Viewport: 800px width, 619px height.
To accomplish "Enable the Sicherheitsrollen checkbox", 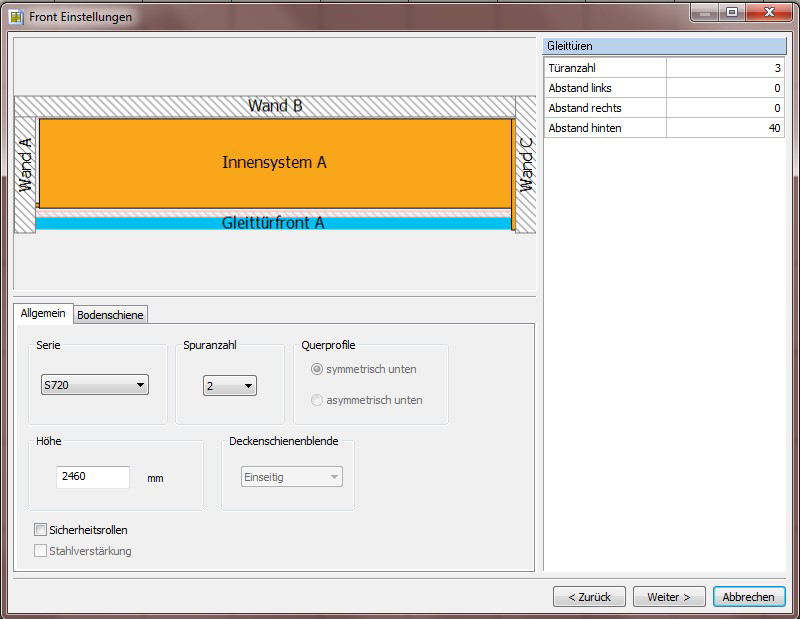I will pyautogui.click(x=39, y=529).
